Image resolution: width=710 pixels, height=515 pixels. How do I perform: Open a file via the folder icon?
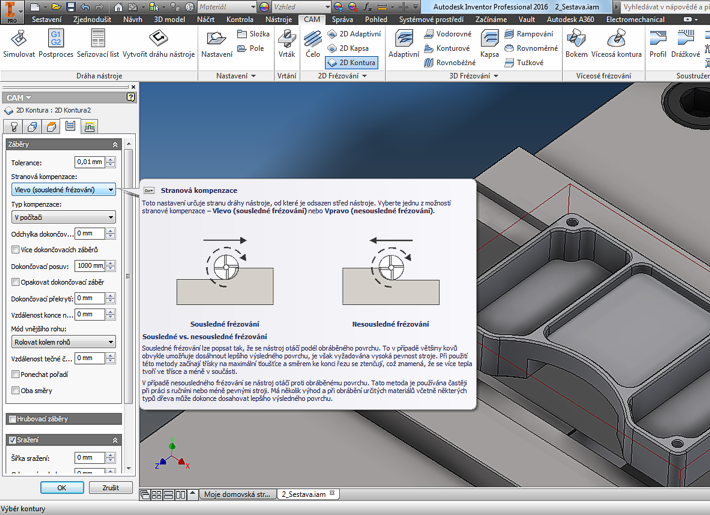click(56, 7)
